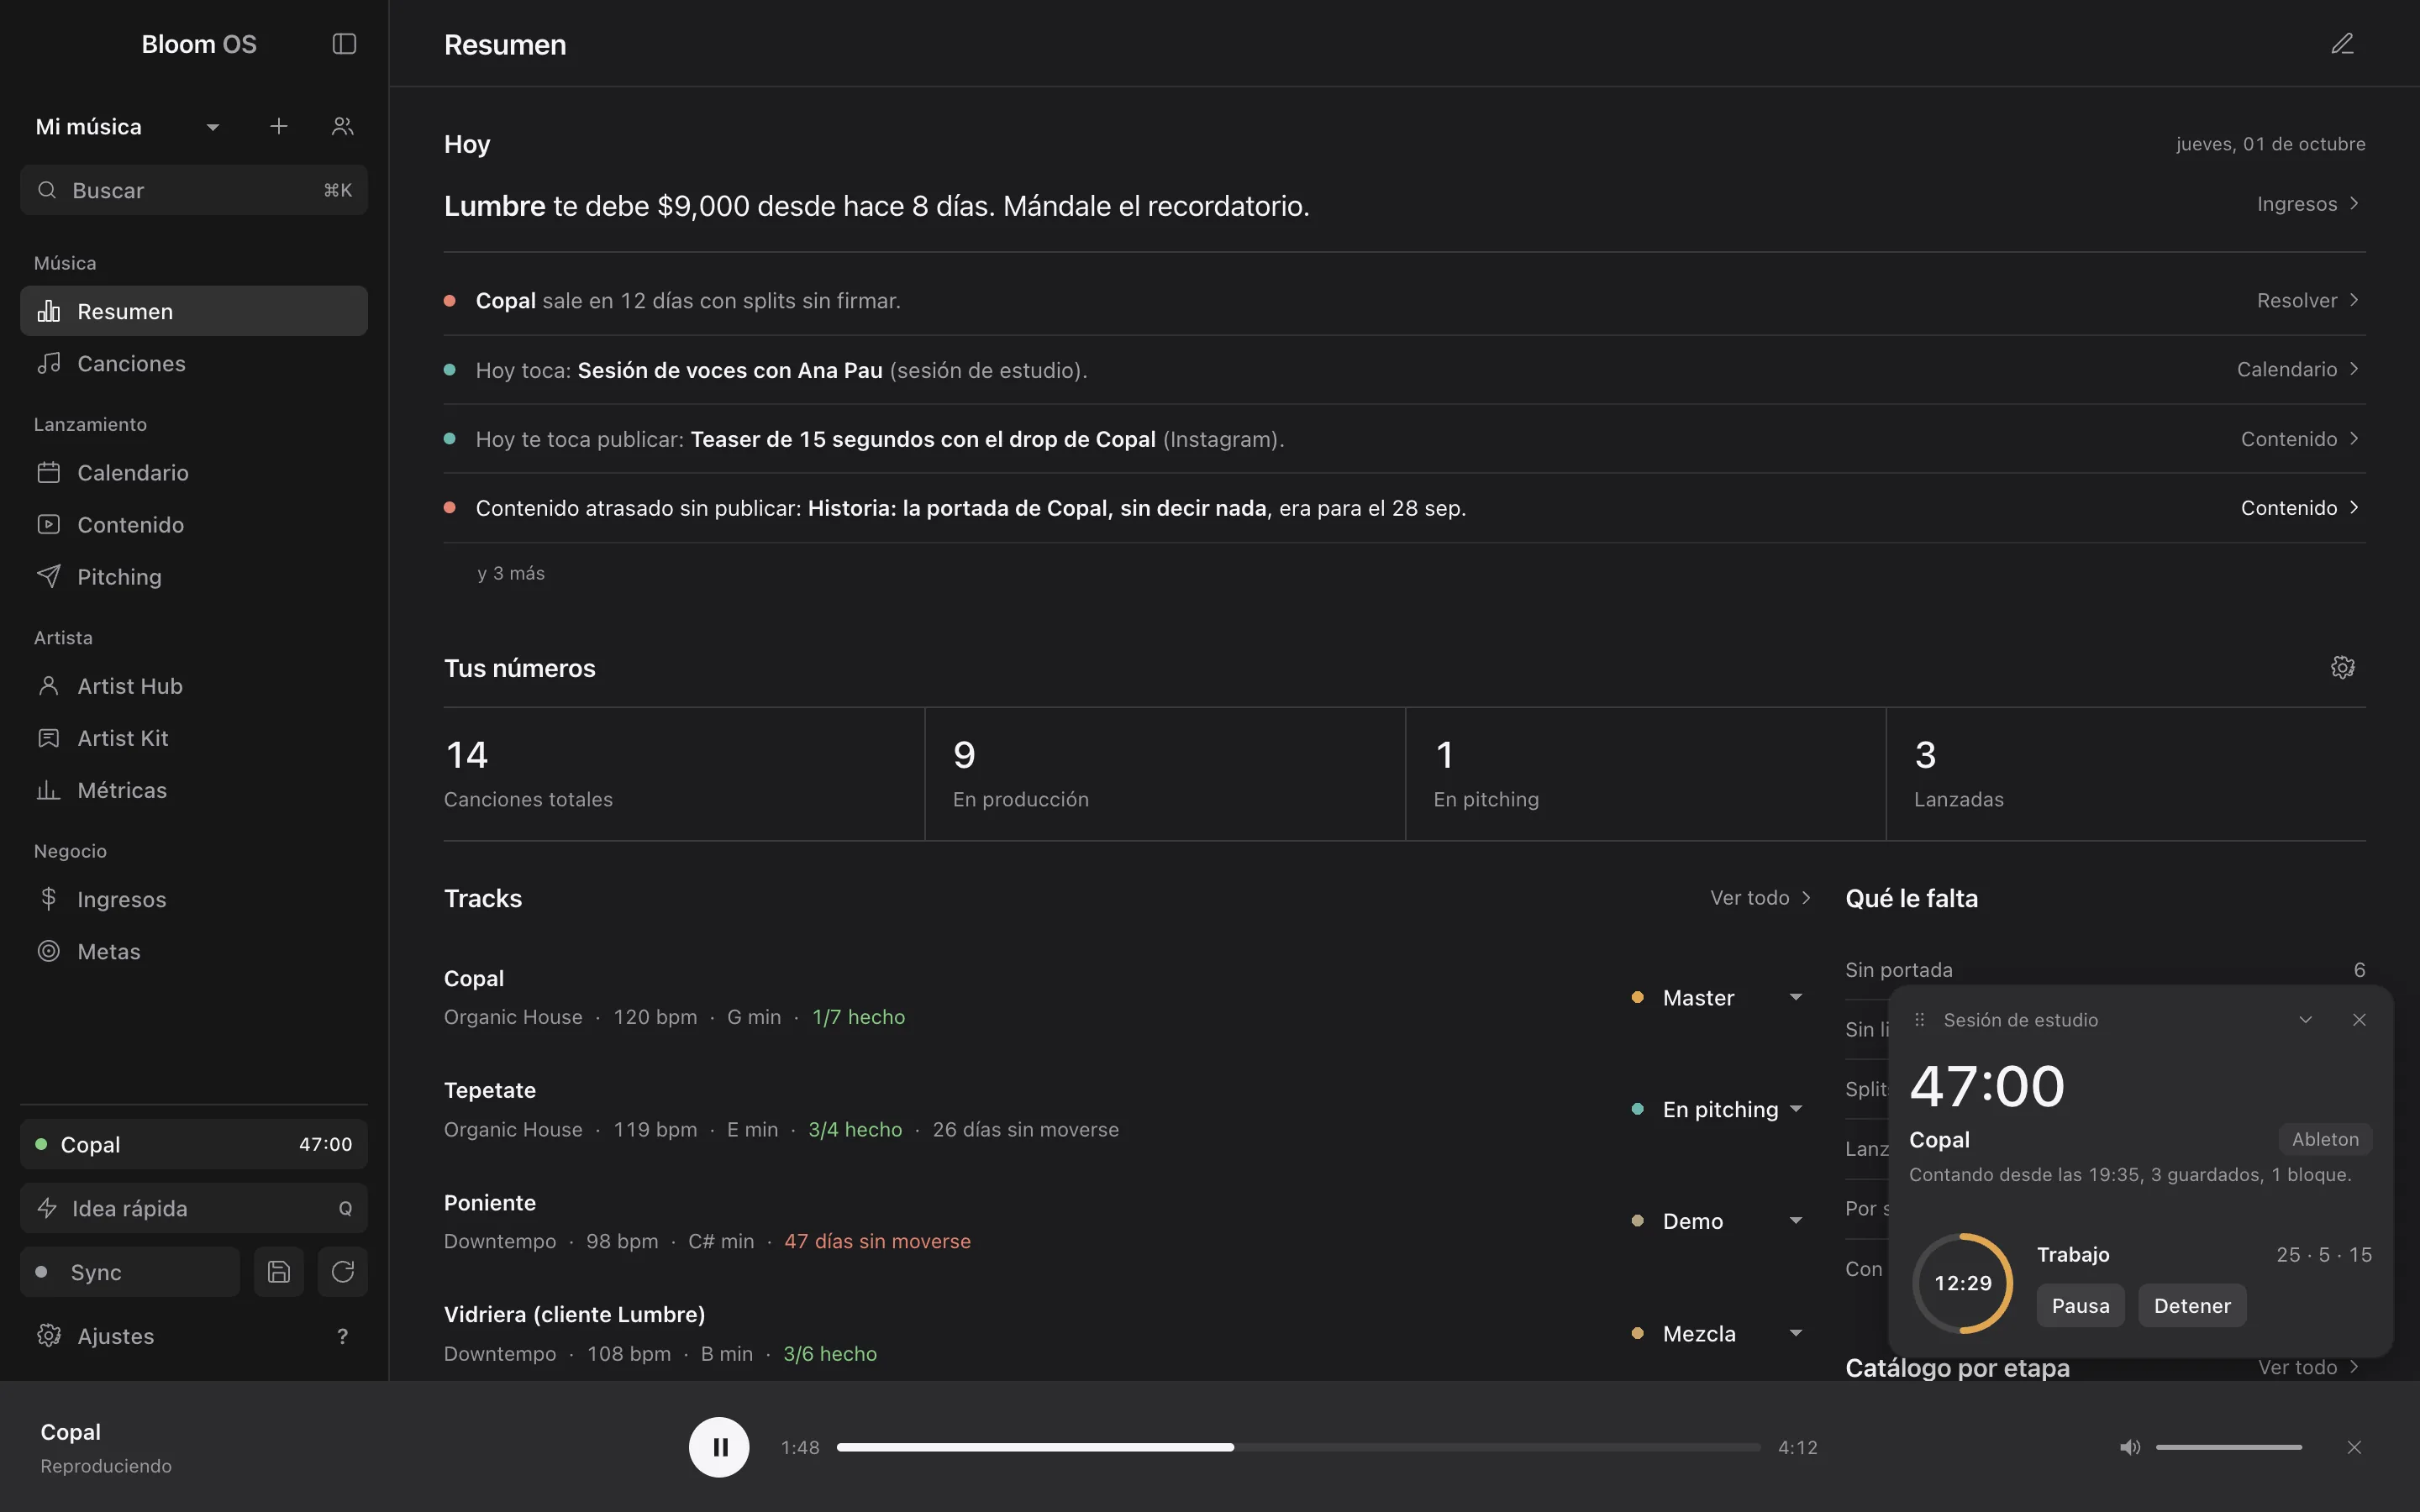
Task: Click Ver todo next to Tracks
Action: pos(1760,897)
